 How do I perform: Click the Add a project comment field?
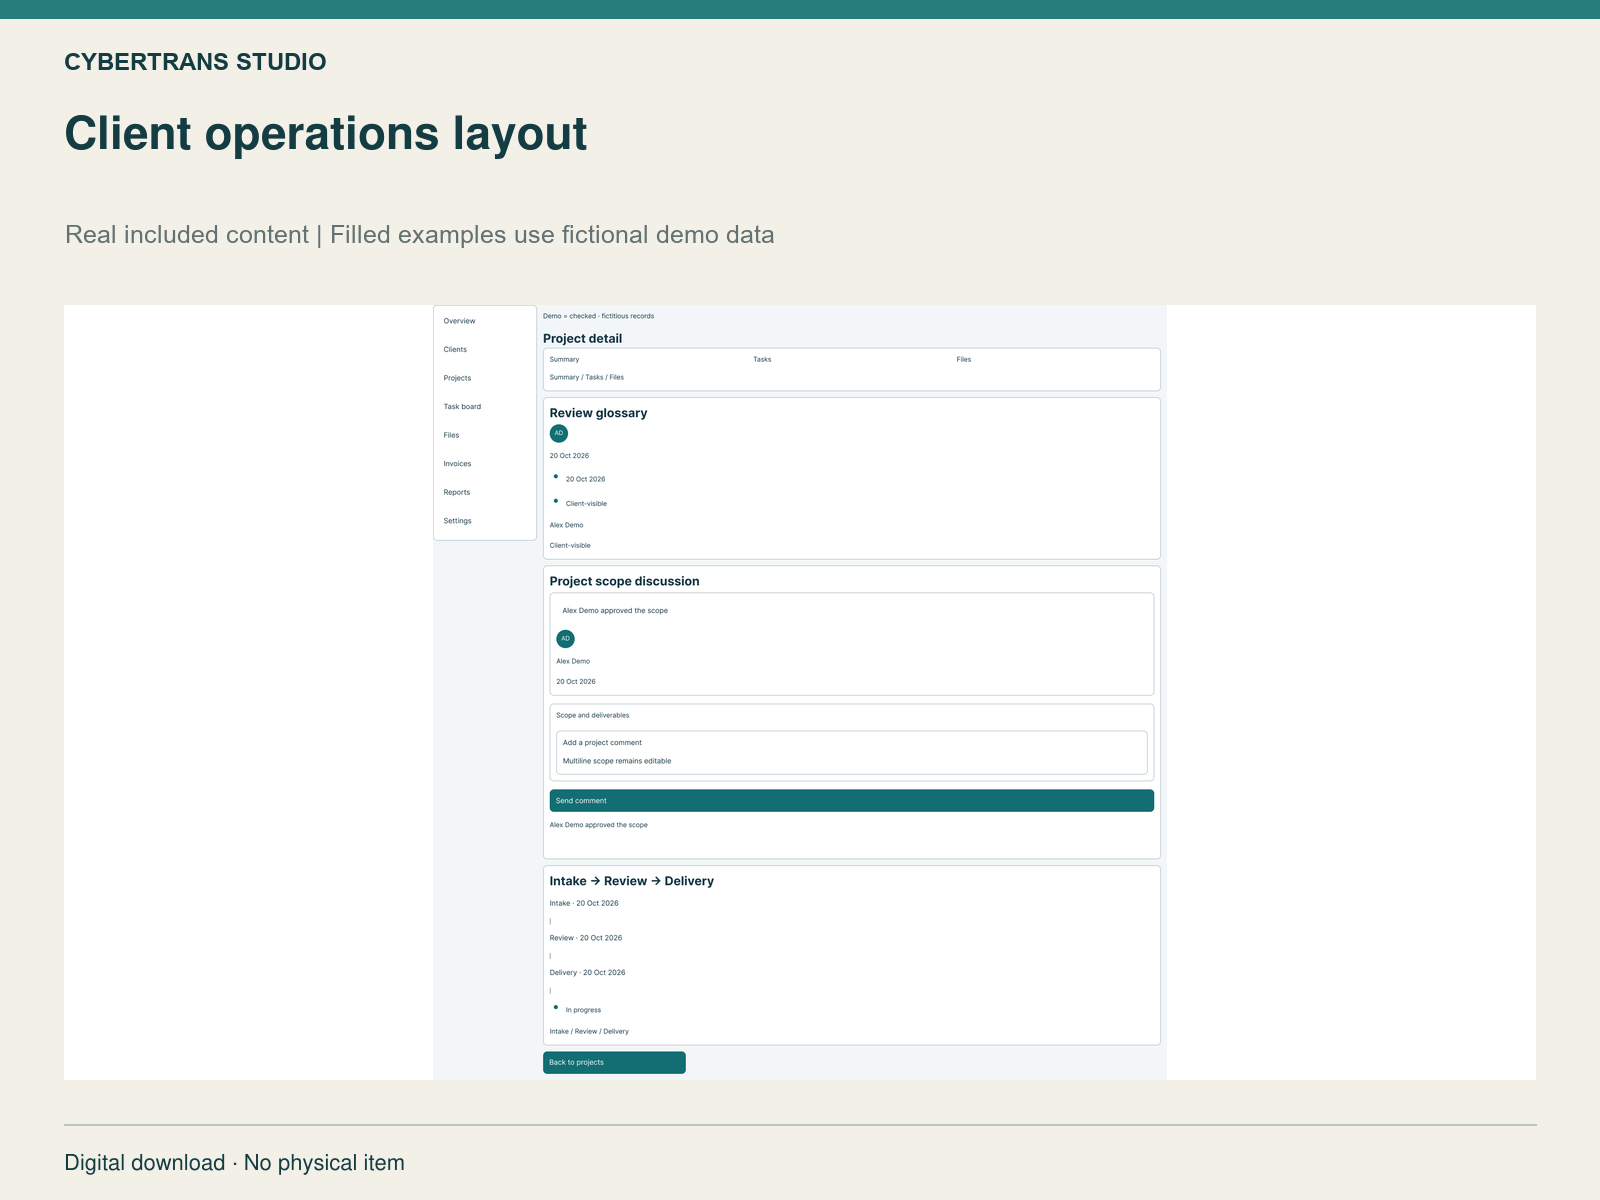coord(851,752)
